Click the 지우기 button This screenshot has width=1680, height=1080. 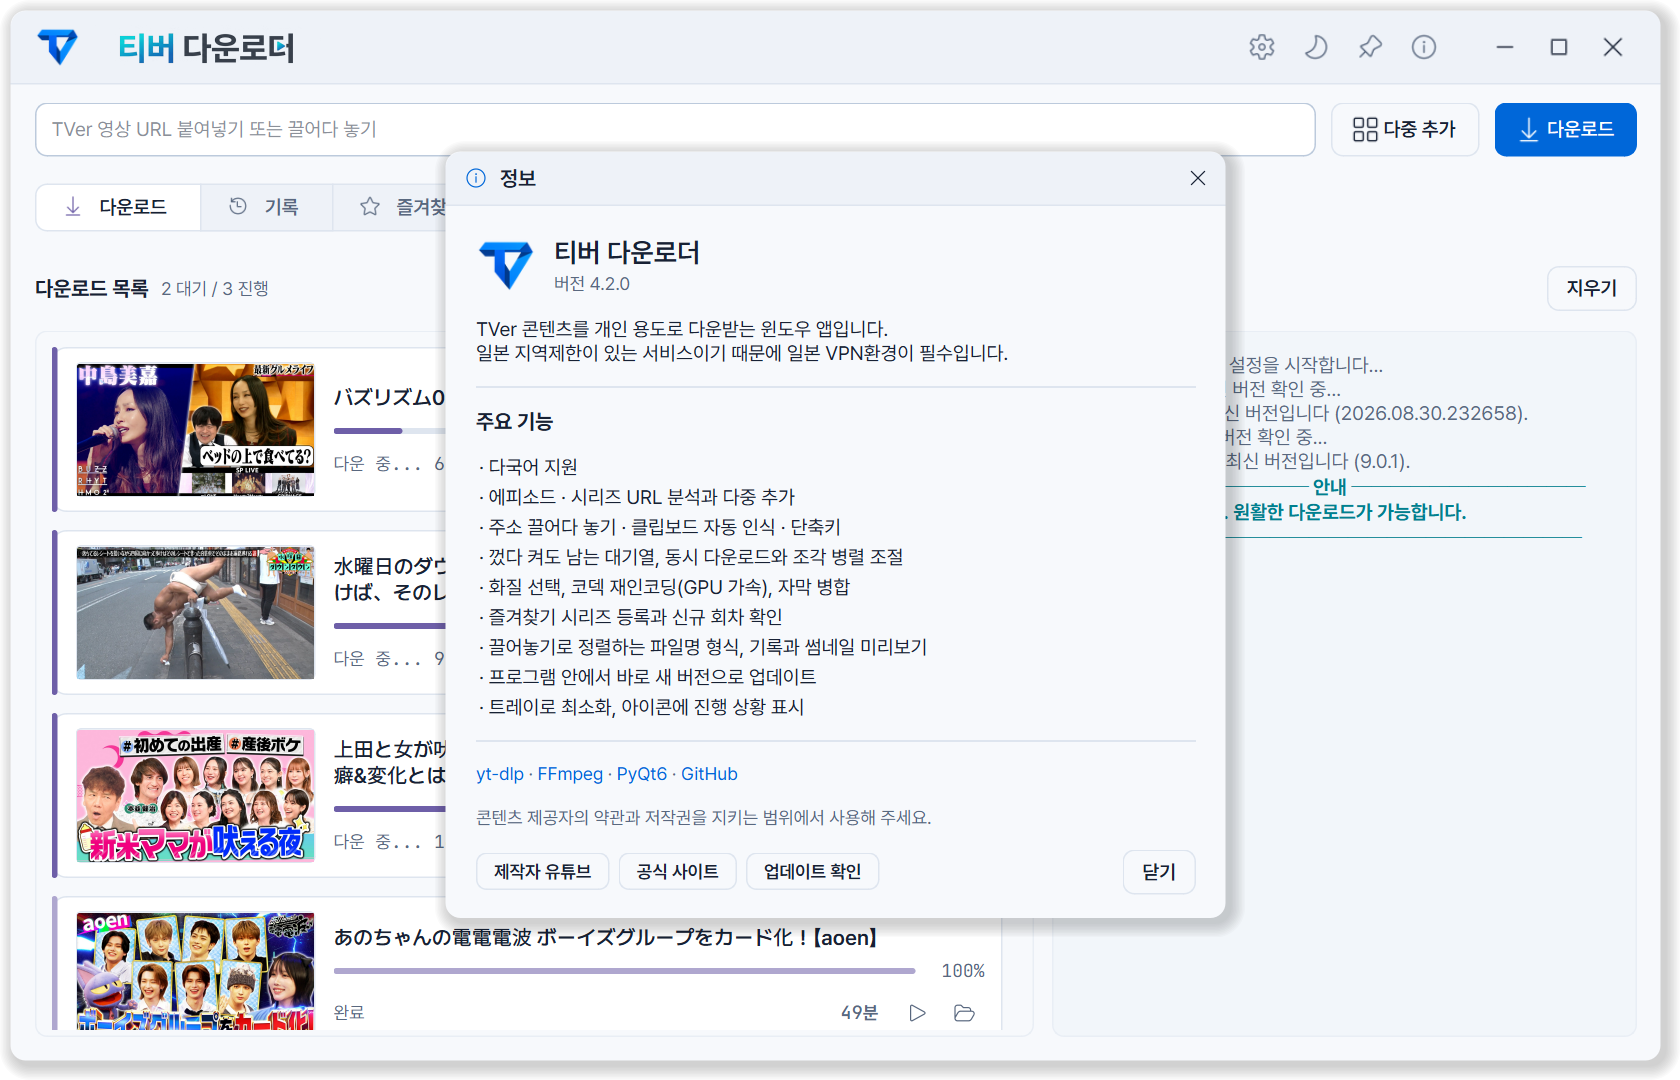point(1592,288)
